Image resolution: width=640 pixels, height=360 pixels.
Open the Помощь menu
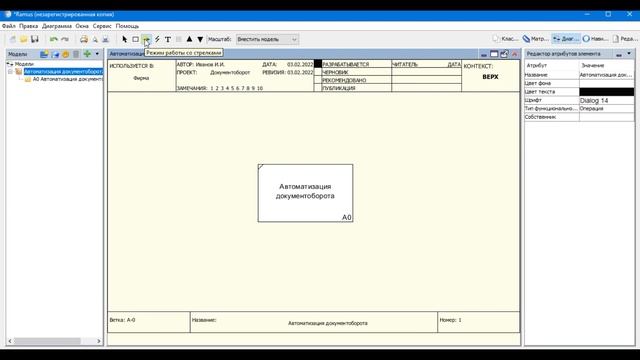pos(127,26)
